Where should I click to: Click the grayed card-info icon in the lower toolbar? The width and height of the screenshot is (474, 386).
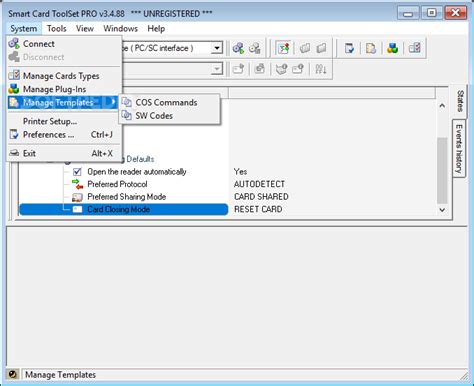point(298,69)
